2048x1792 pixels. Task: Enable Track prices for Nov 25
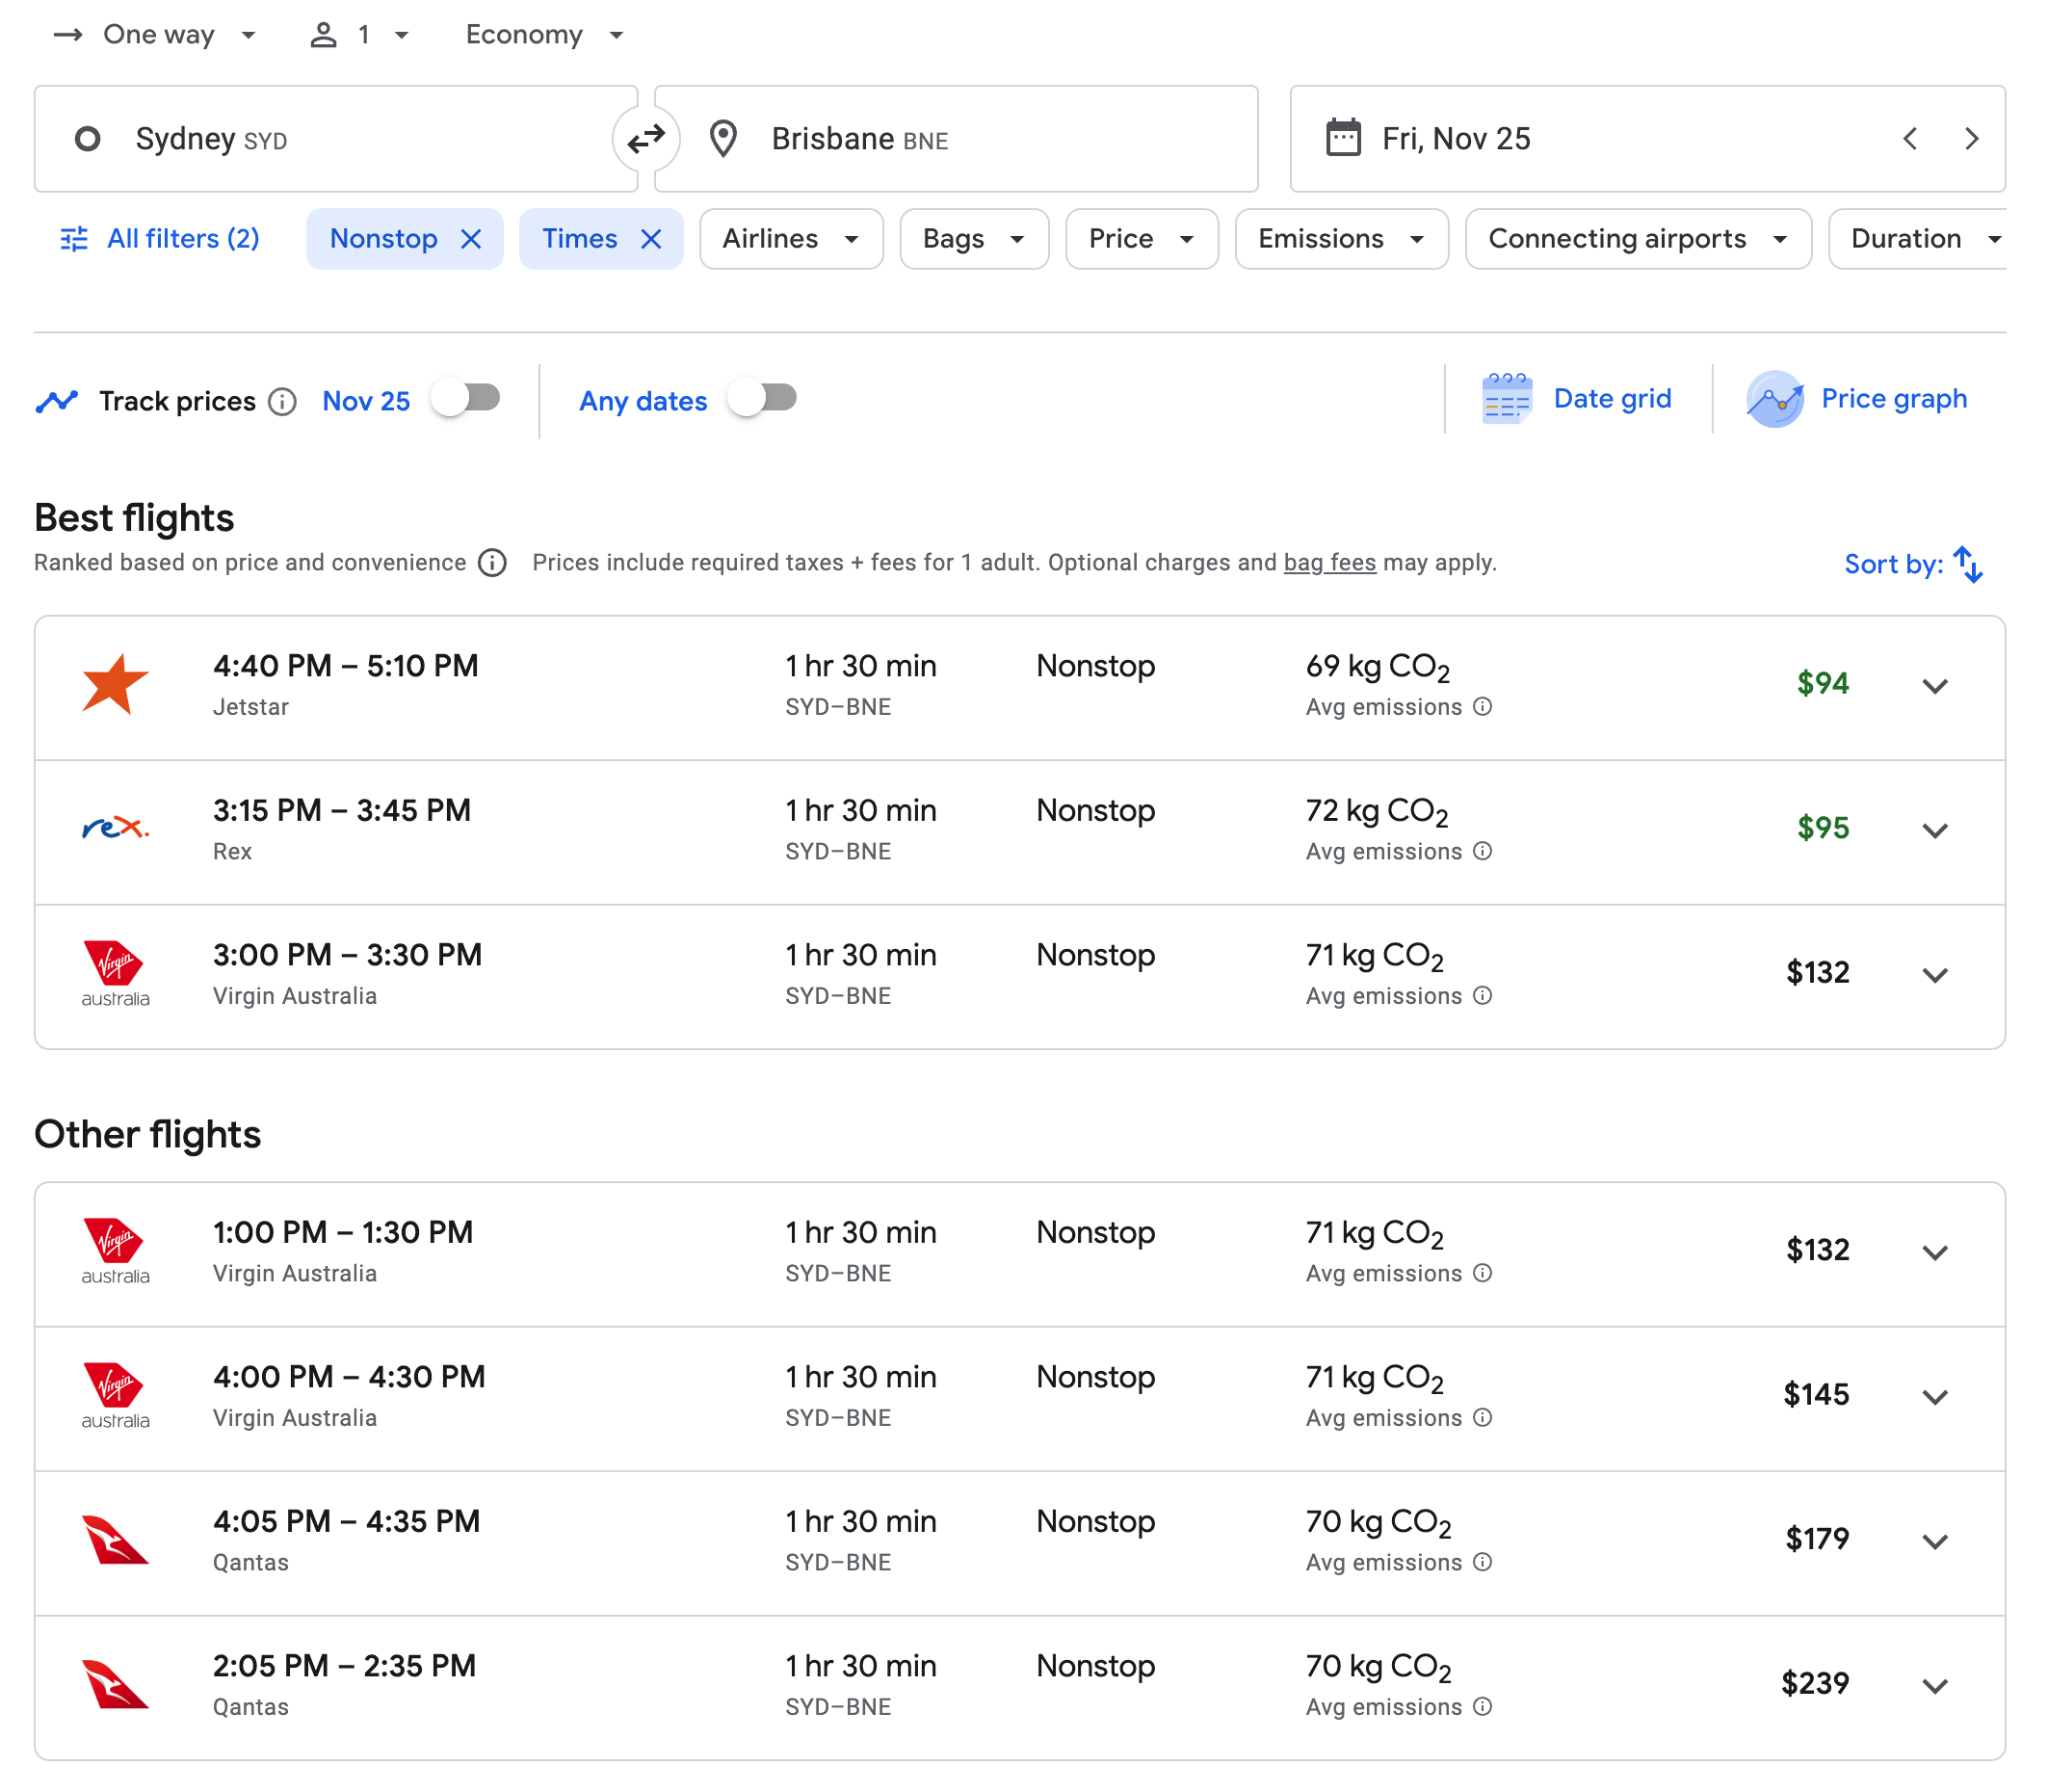pyautogui.click(x=466, y=399)
